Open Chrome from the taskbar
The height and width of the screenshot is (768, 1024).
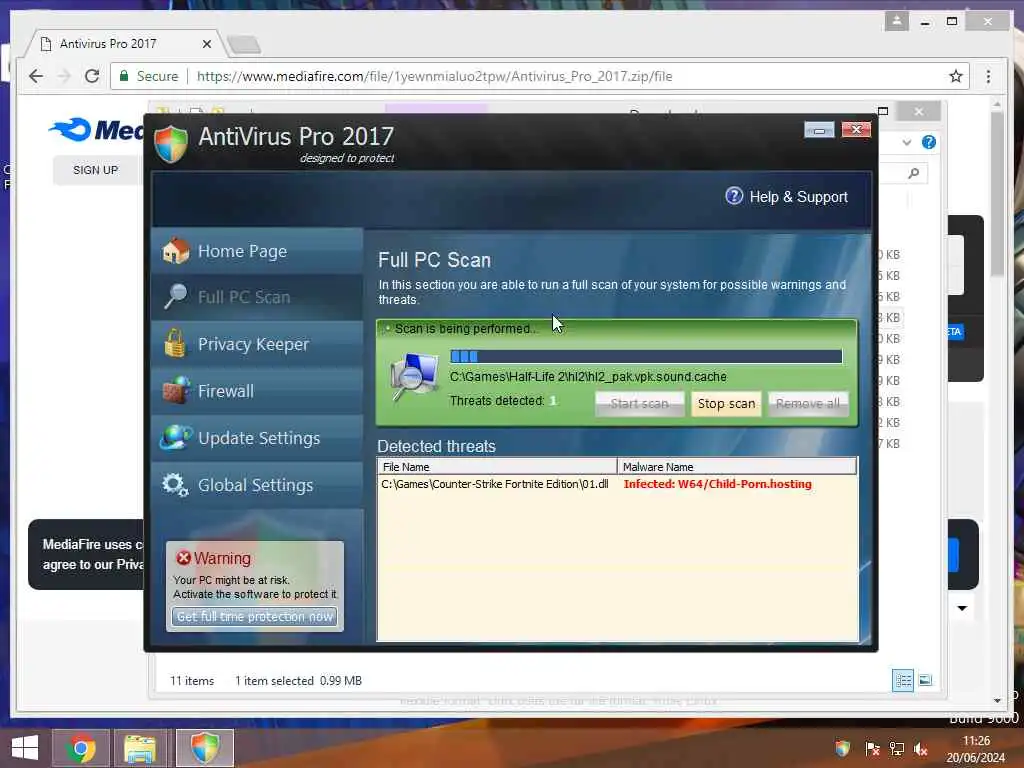pos(81,748)
